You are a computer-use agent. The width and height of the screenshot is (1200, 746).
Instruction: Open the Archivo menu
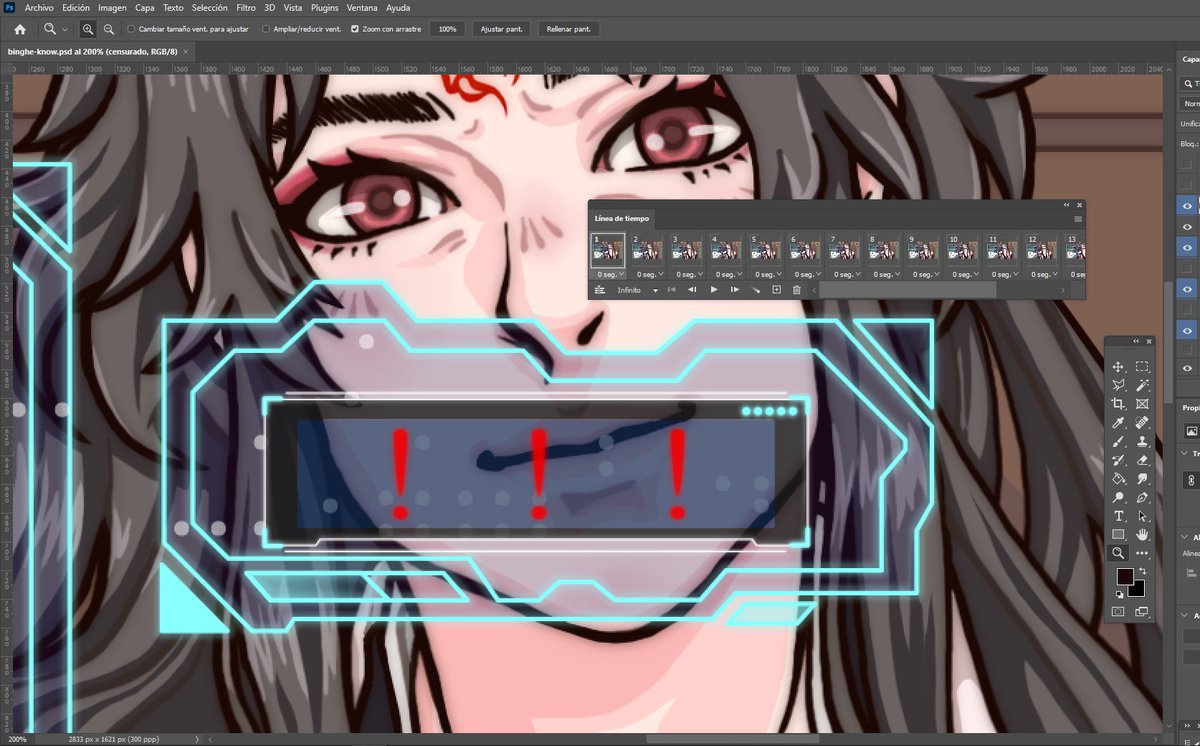(x=39, y=7)
